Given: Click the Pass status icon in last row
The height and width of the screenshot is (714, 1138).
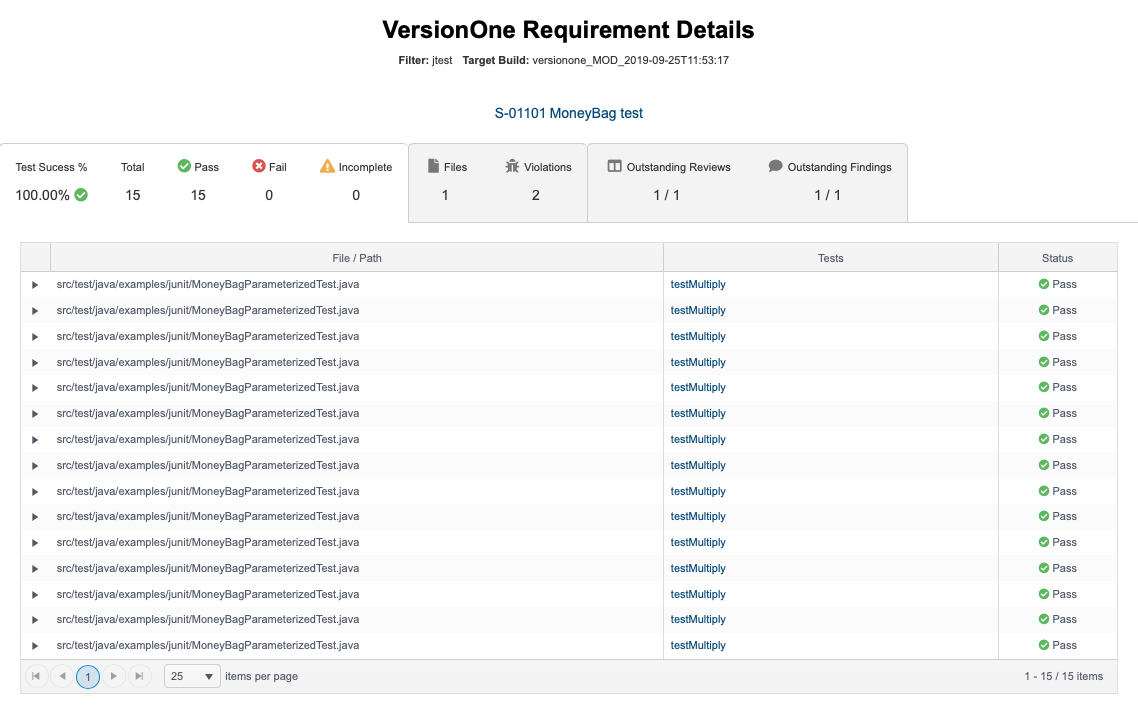Looking at the screenshot, I should (x=1044, y=645).
